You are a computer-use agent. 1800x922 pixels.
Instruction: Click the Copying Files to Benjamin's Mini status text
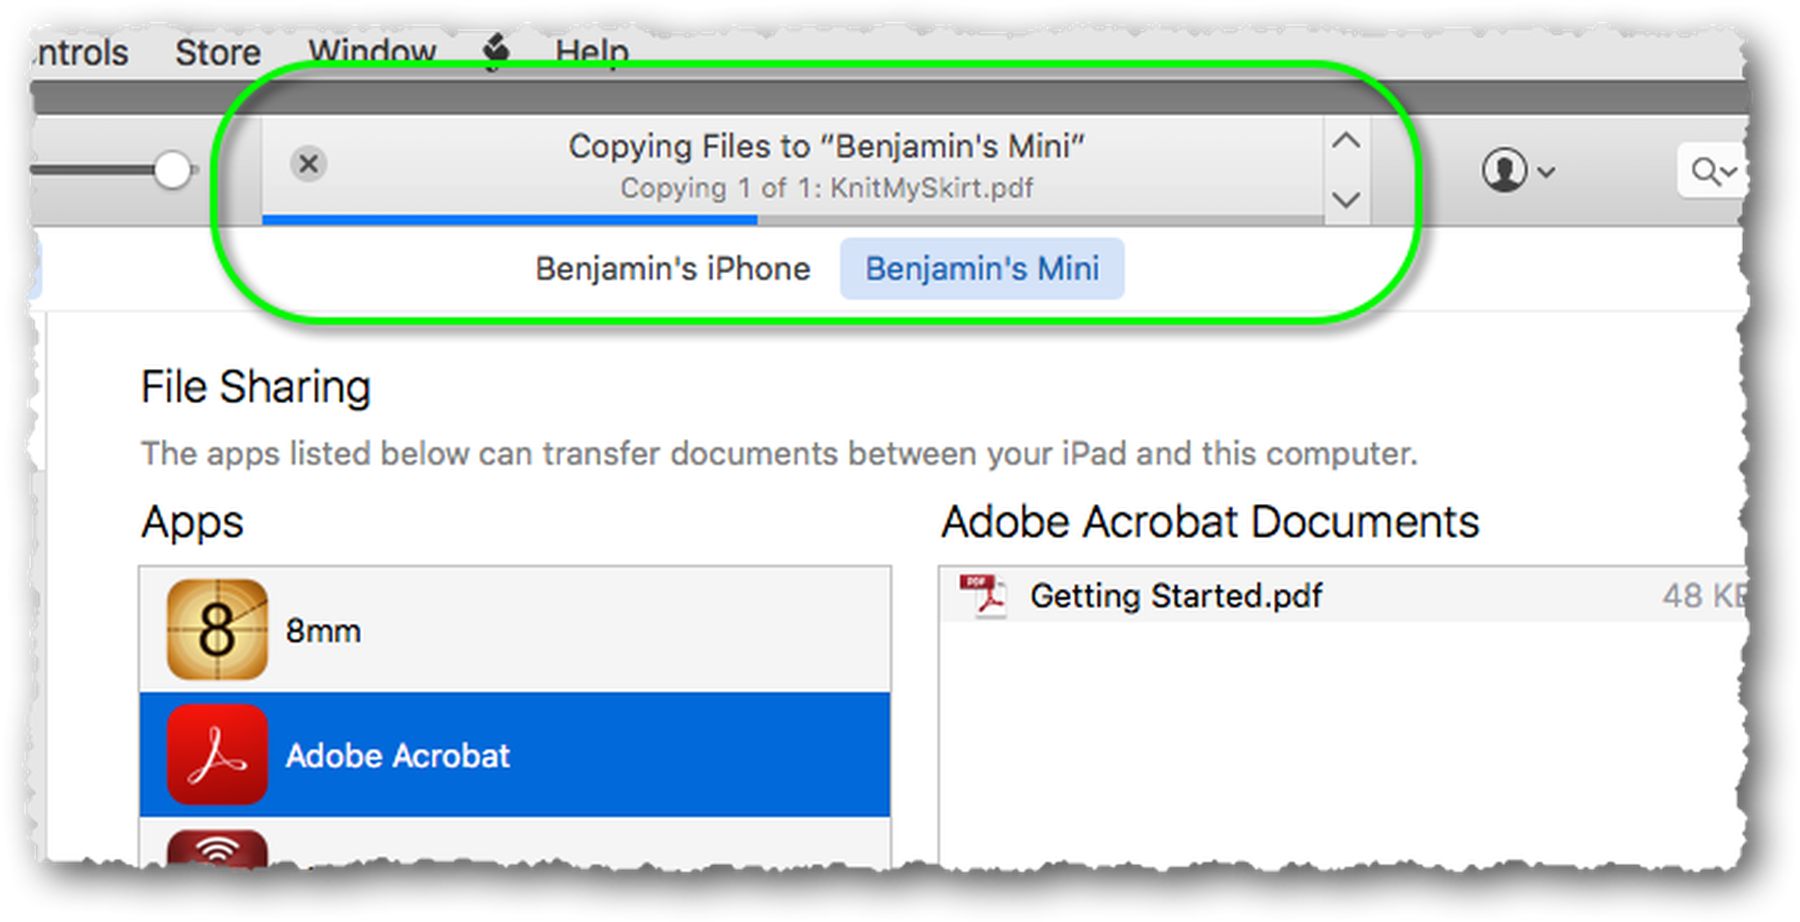pyautogui.click(x=826, y=146)
